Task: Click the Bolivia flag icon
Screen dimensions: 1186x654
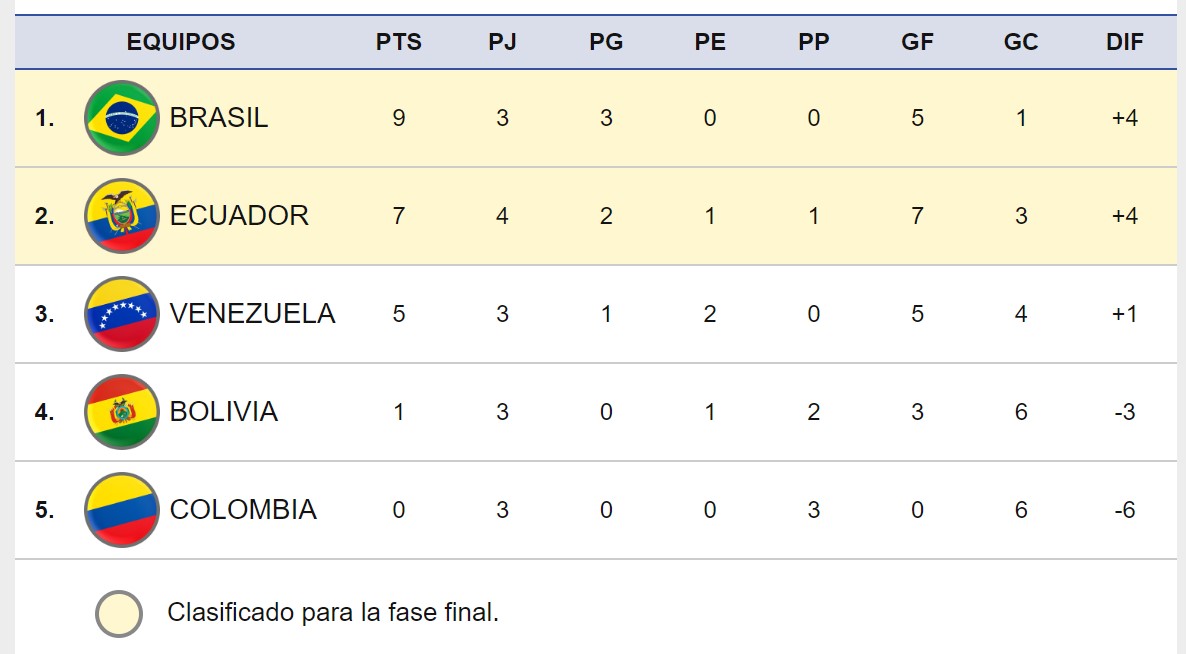Action: pos(122,412)
